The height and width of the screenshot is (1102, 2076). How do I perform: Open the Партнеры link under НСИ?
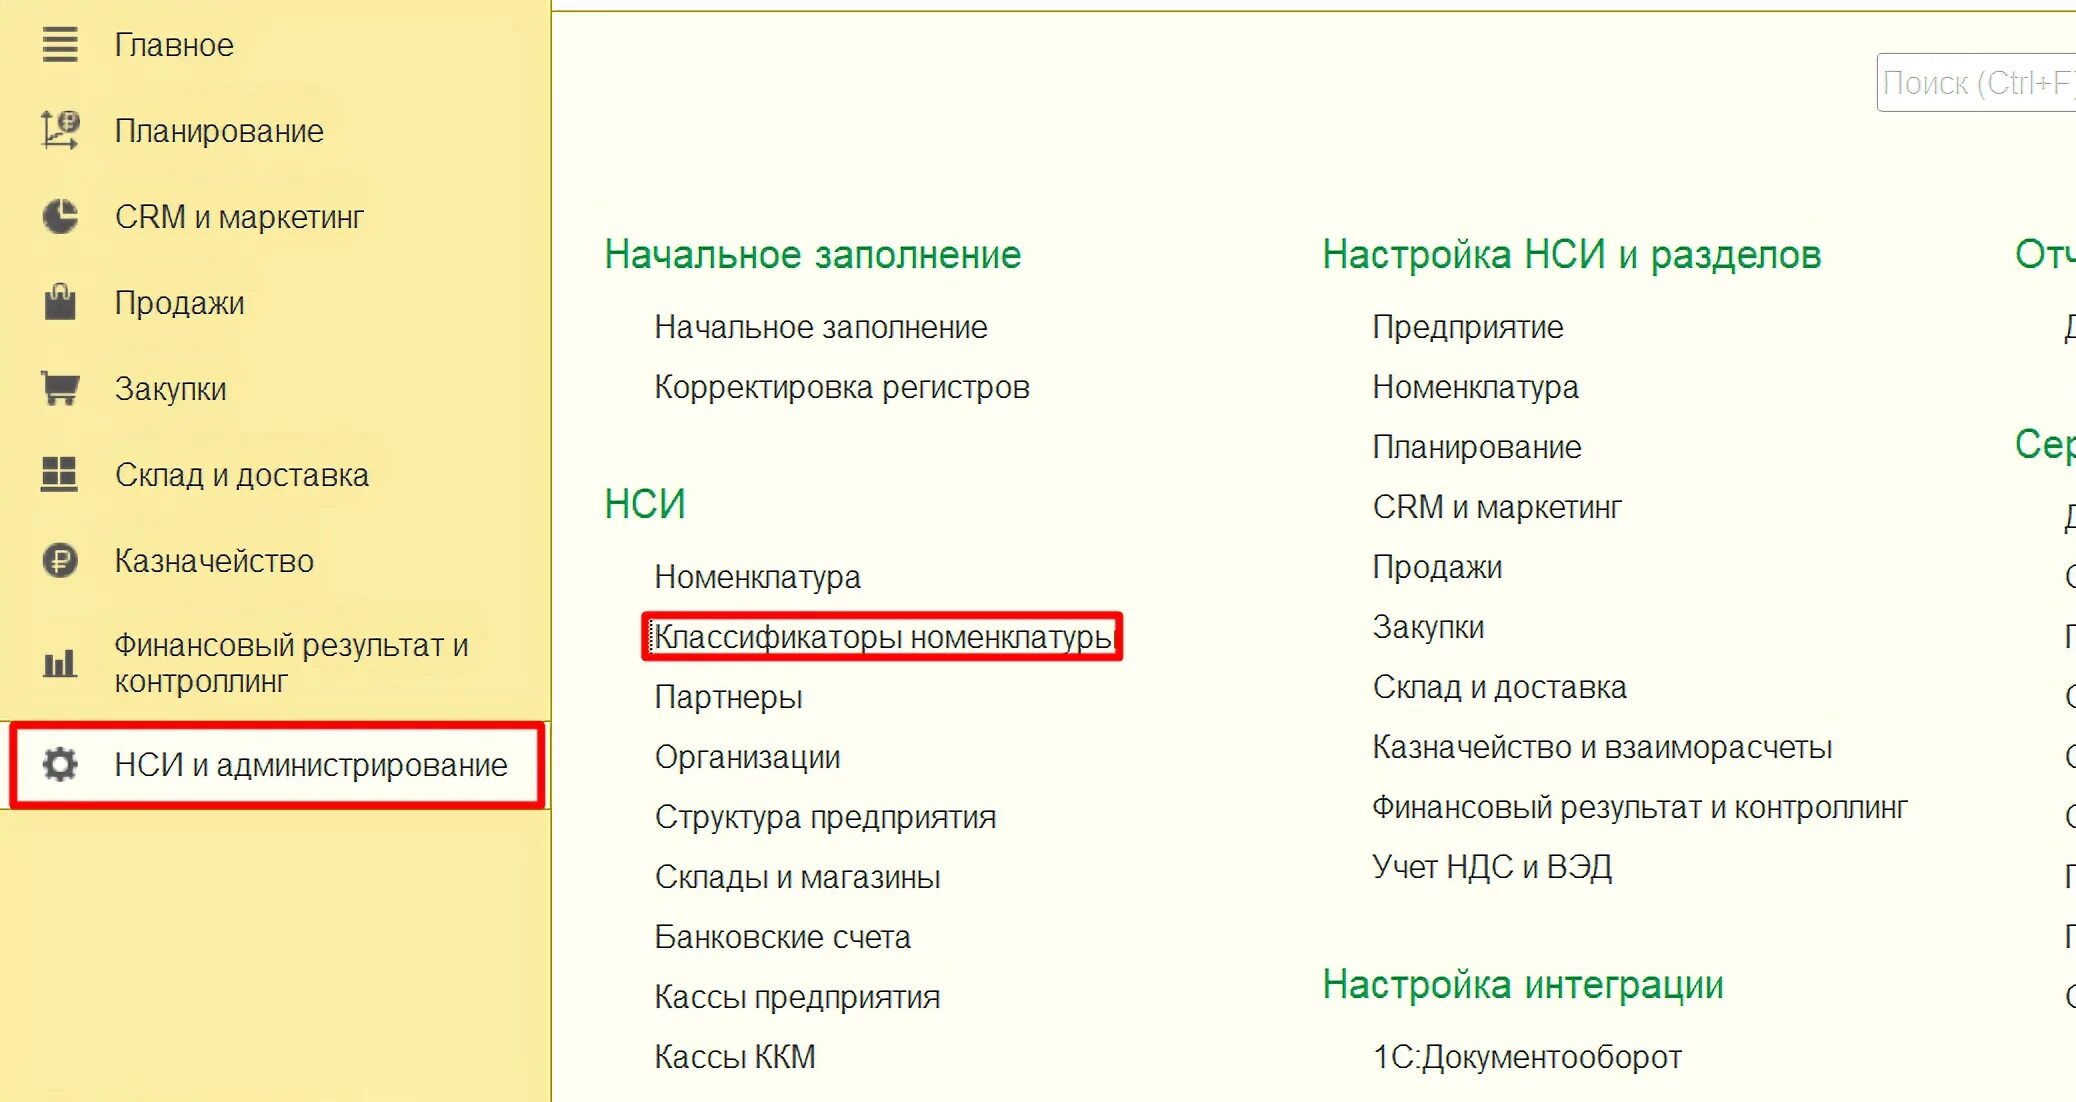728,697
